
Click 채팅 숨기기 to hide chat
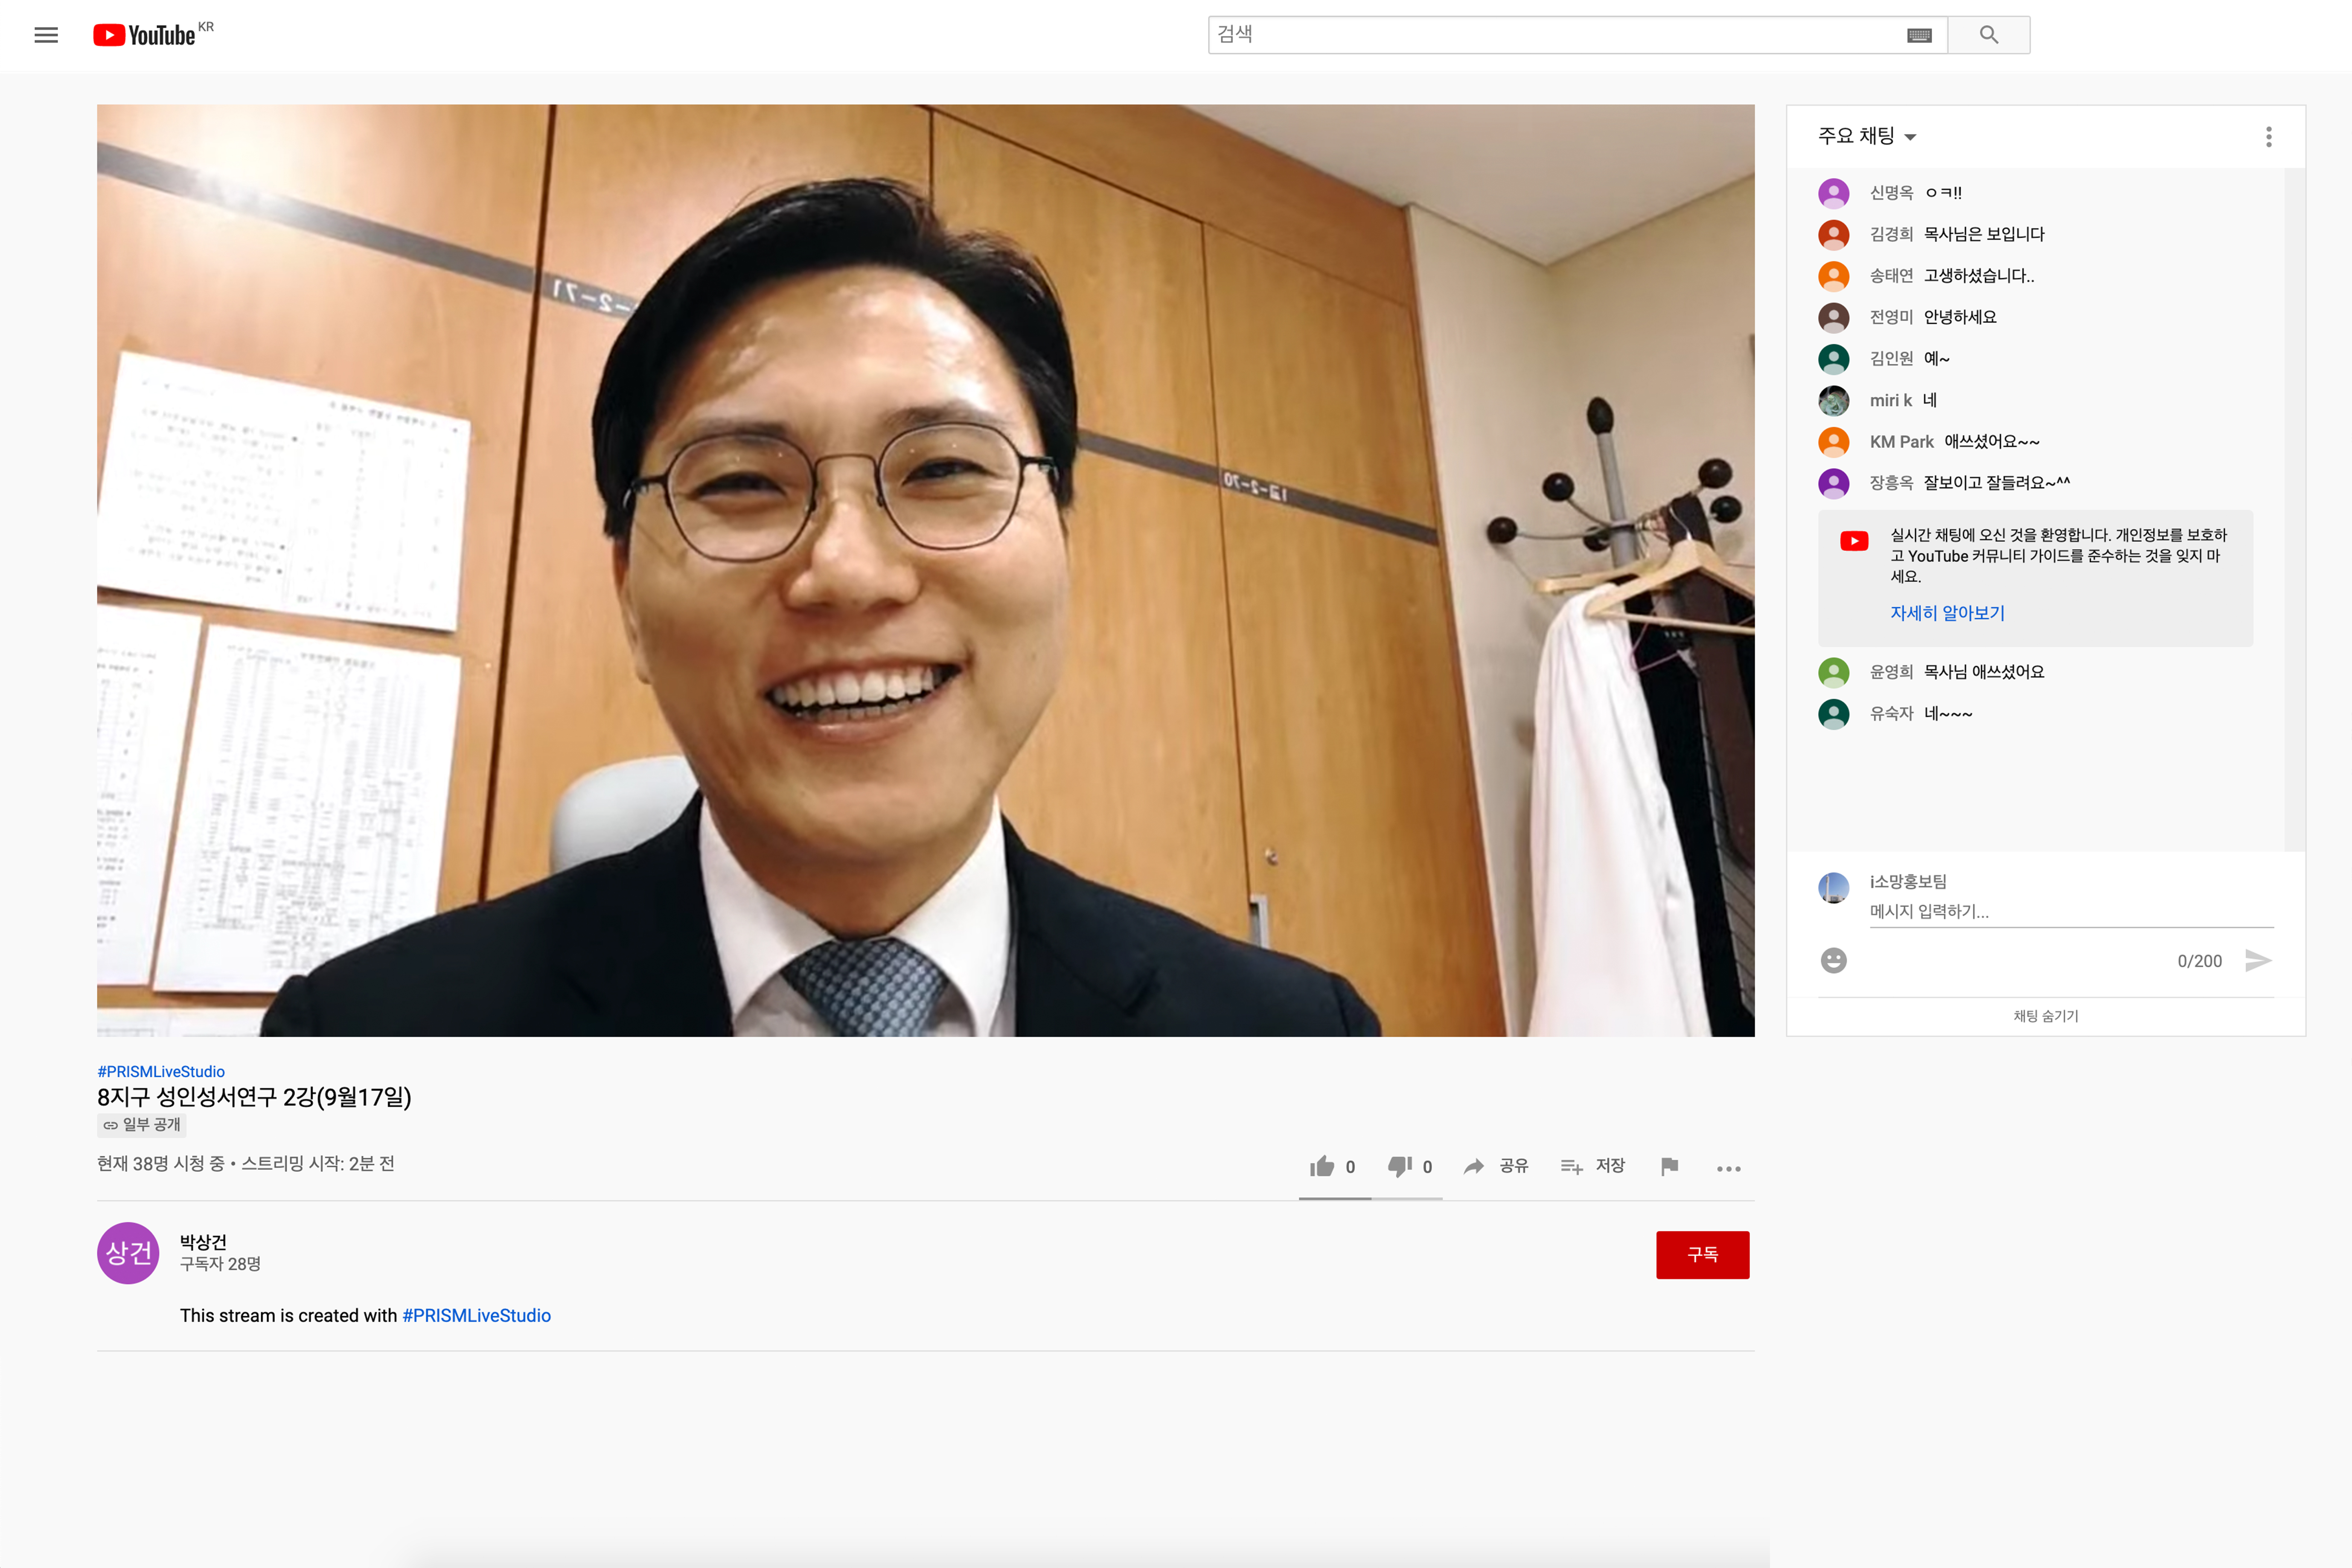pos(2046,1016)
